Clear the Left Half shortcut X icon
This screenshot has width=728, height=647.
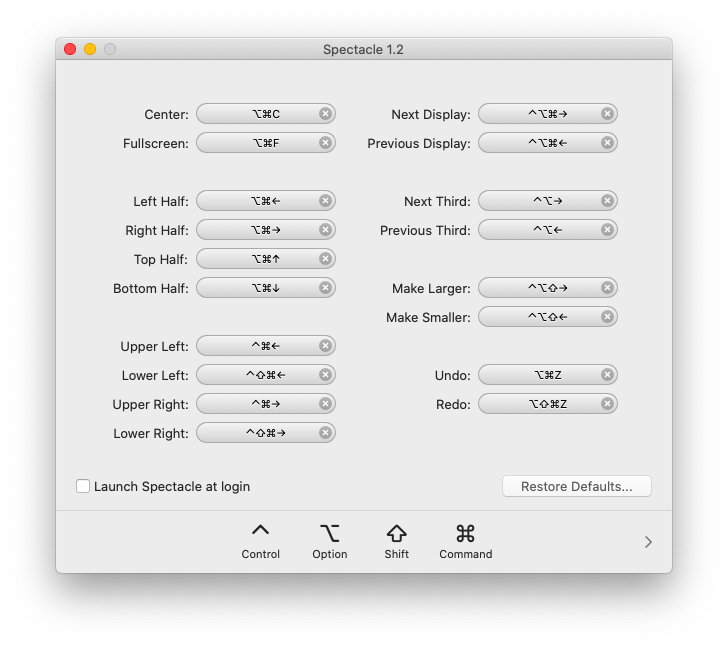(325, 201)
